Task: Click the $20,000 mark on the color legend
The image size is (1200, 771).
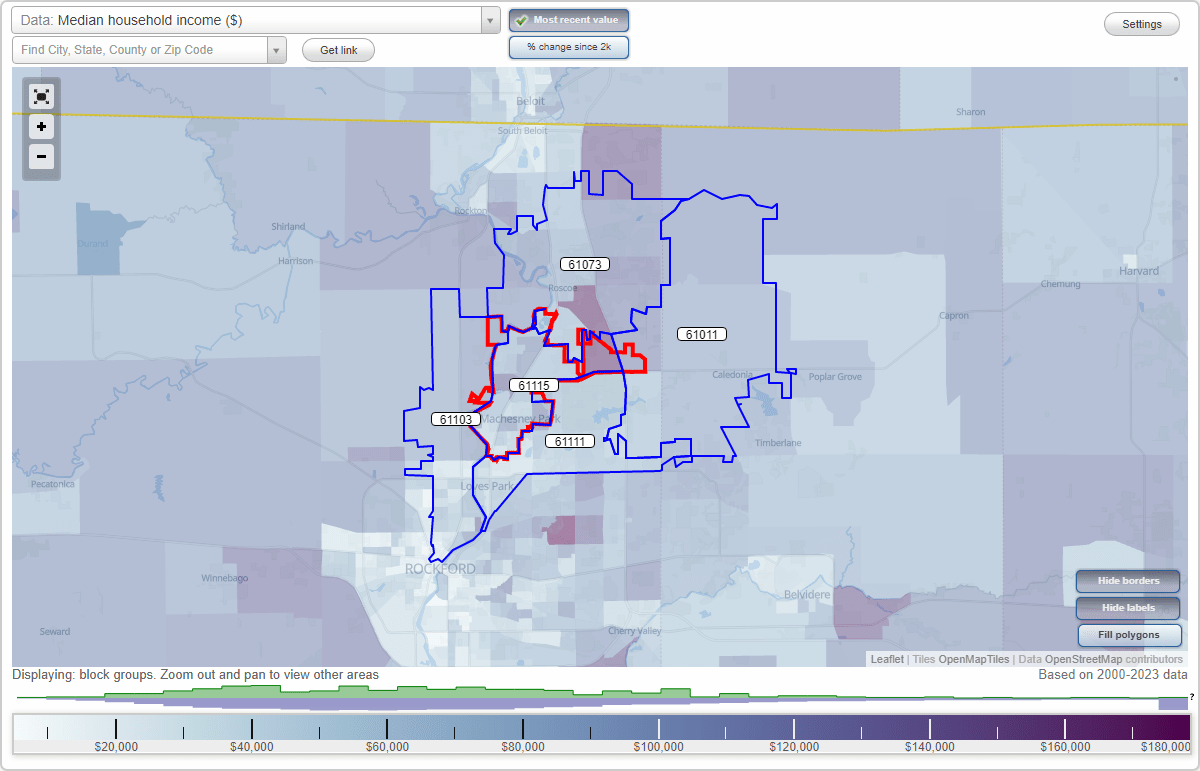Action: click(x=116, y=746)
